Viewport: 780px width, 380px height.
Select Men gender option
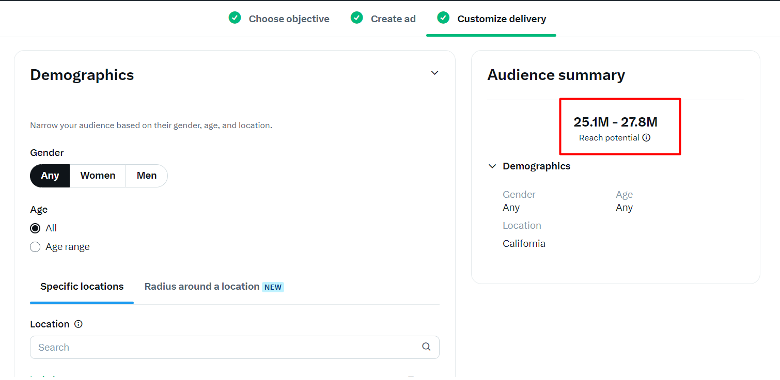[146, 176]
